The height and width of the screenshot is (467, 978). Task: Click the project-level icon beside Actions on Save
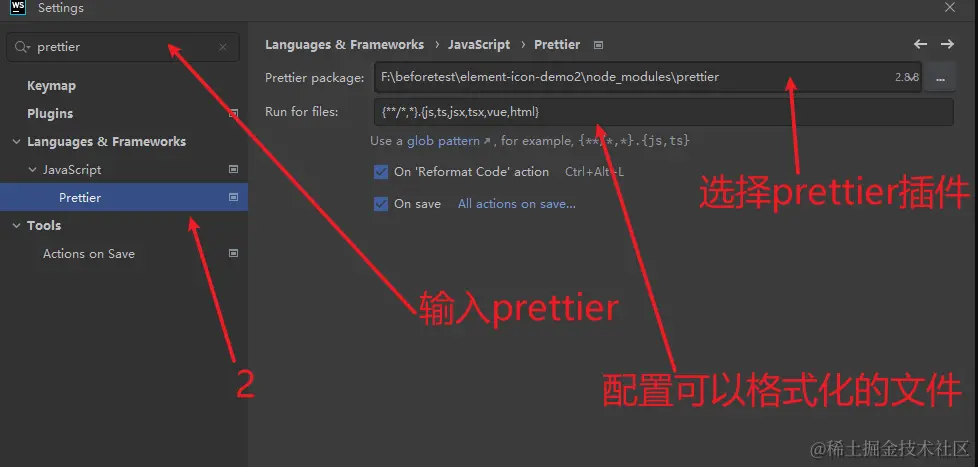click(234, 253)
